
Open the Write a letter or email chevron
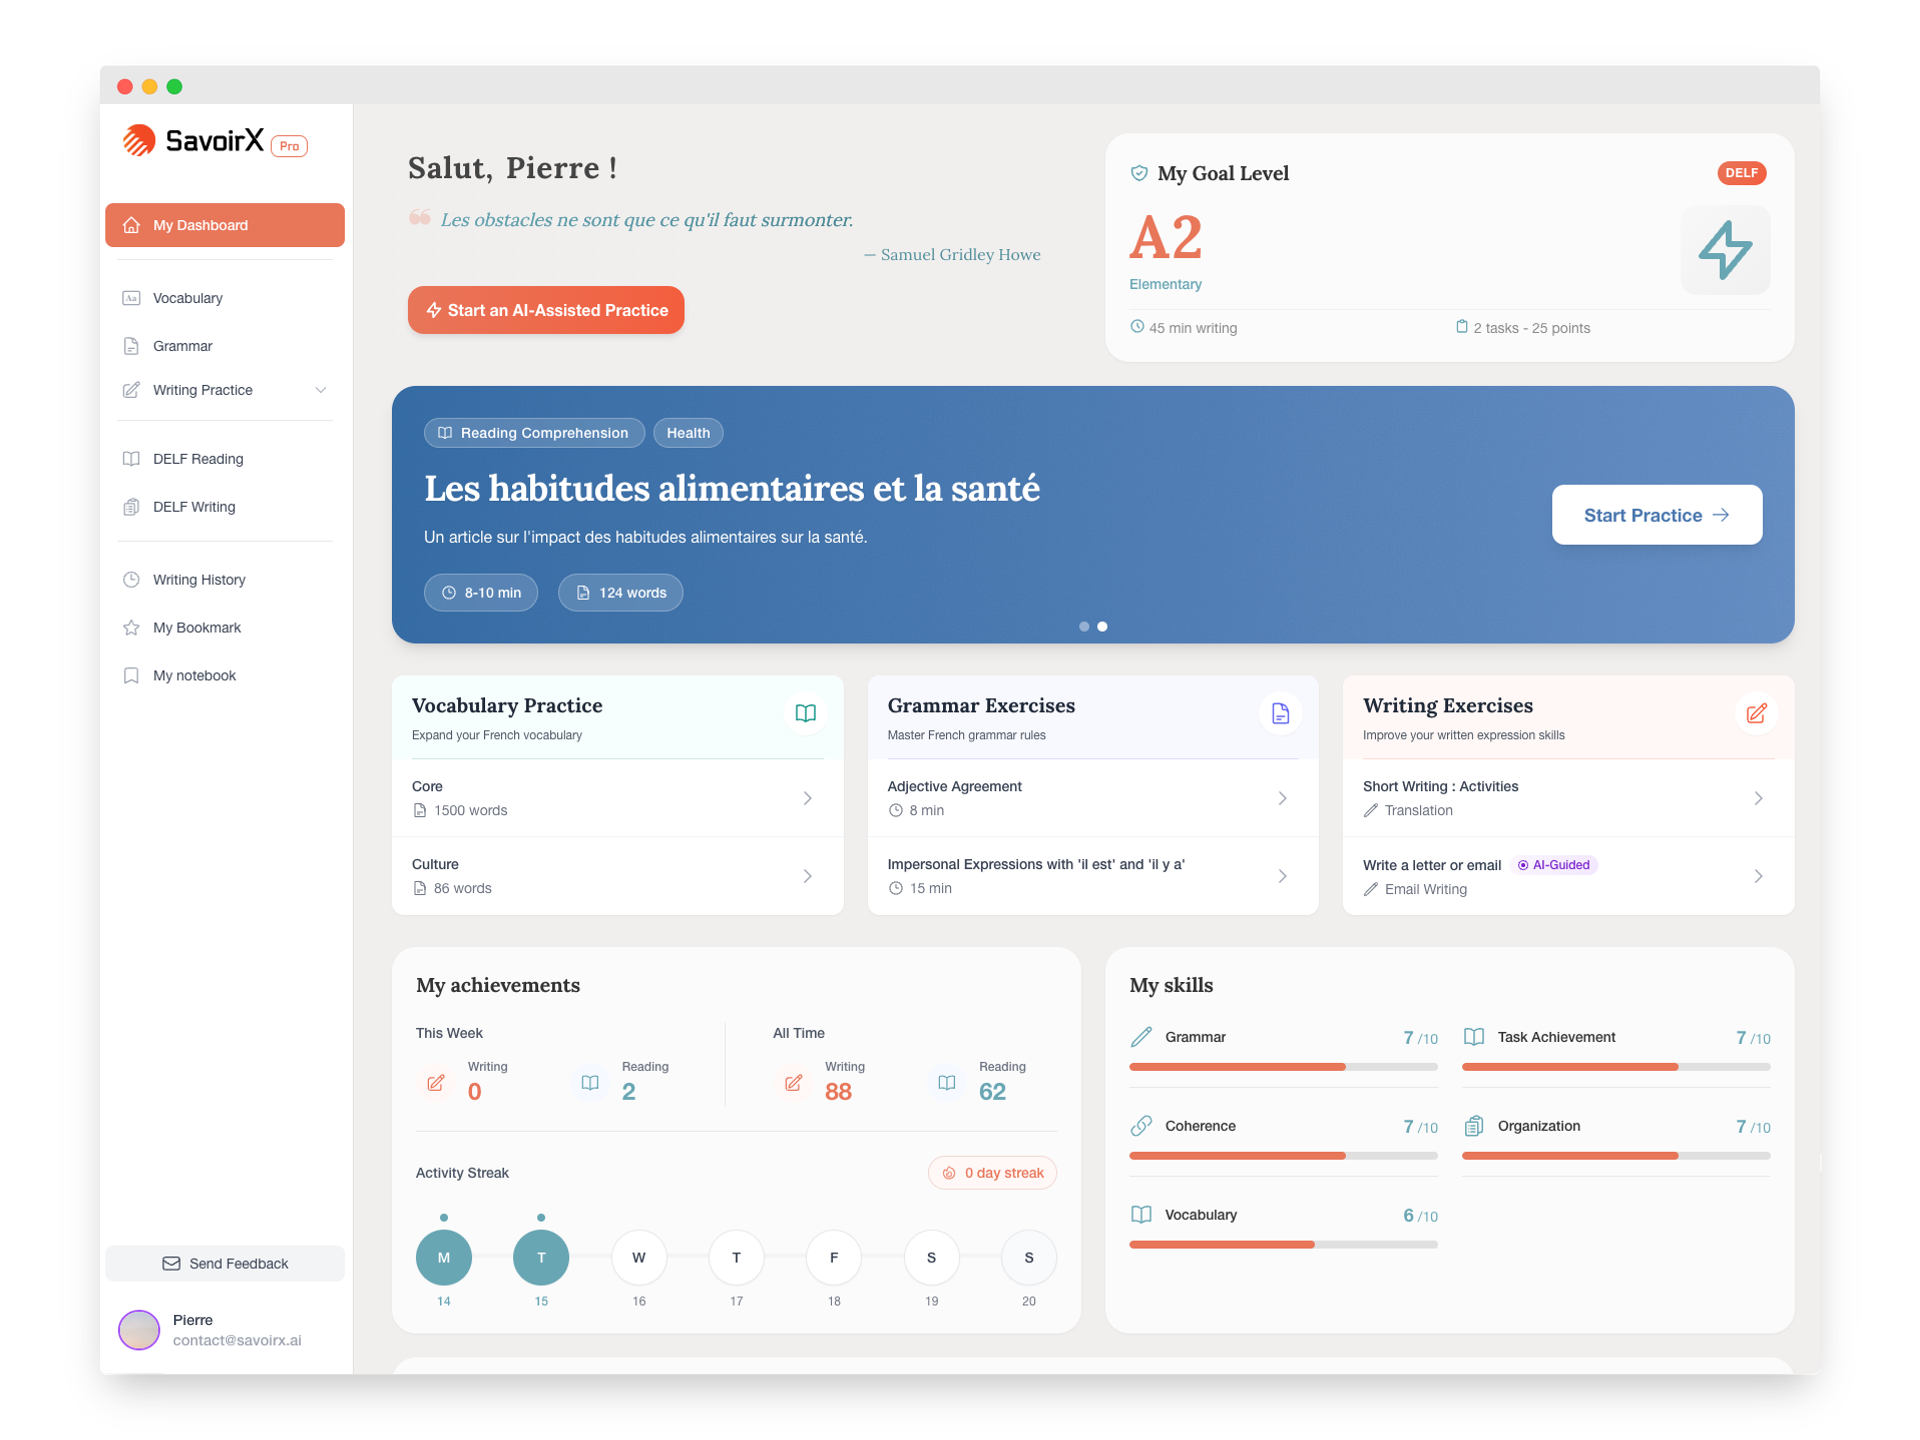tap(1759, 876)
